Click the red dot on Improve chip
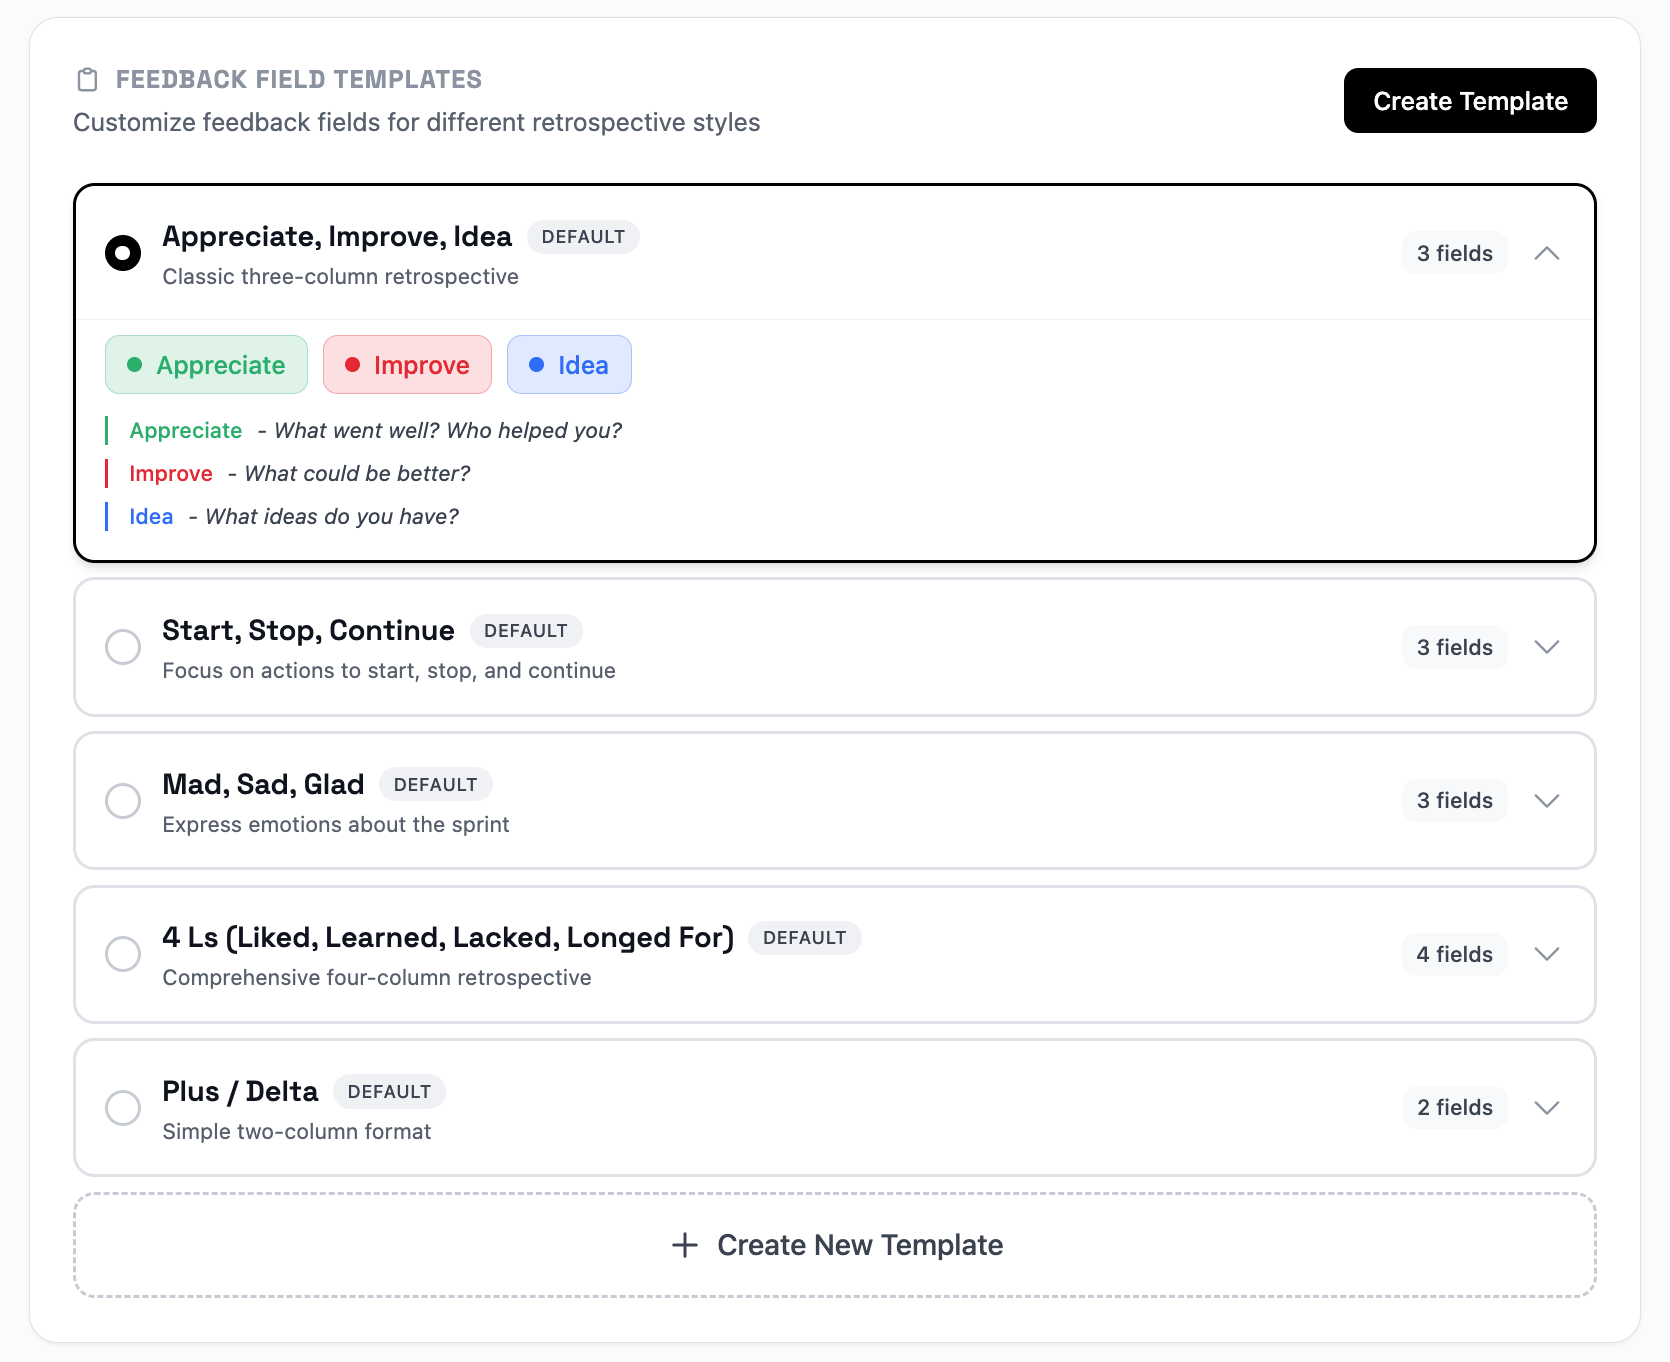Viewport: 1670px width, 1362px height. click(352, 365)
